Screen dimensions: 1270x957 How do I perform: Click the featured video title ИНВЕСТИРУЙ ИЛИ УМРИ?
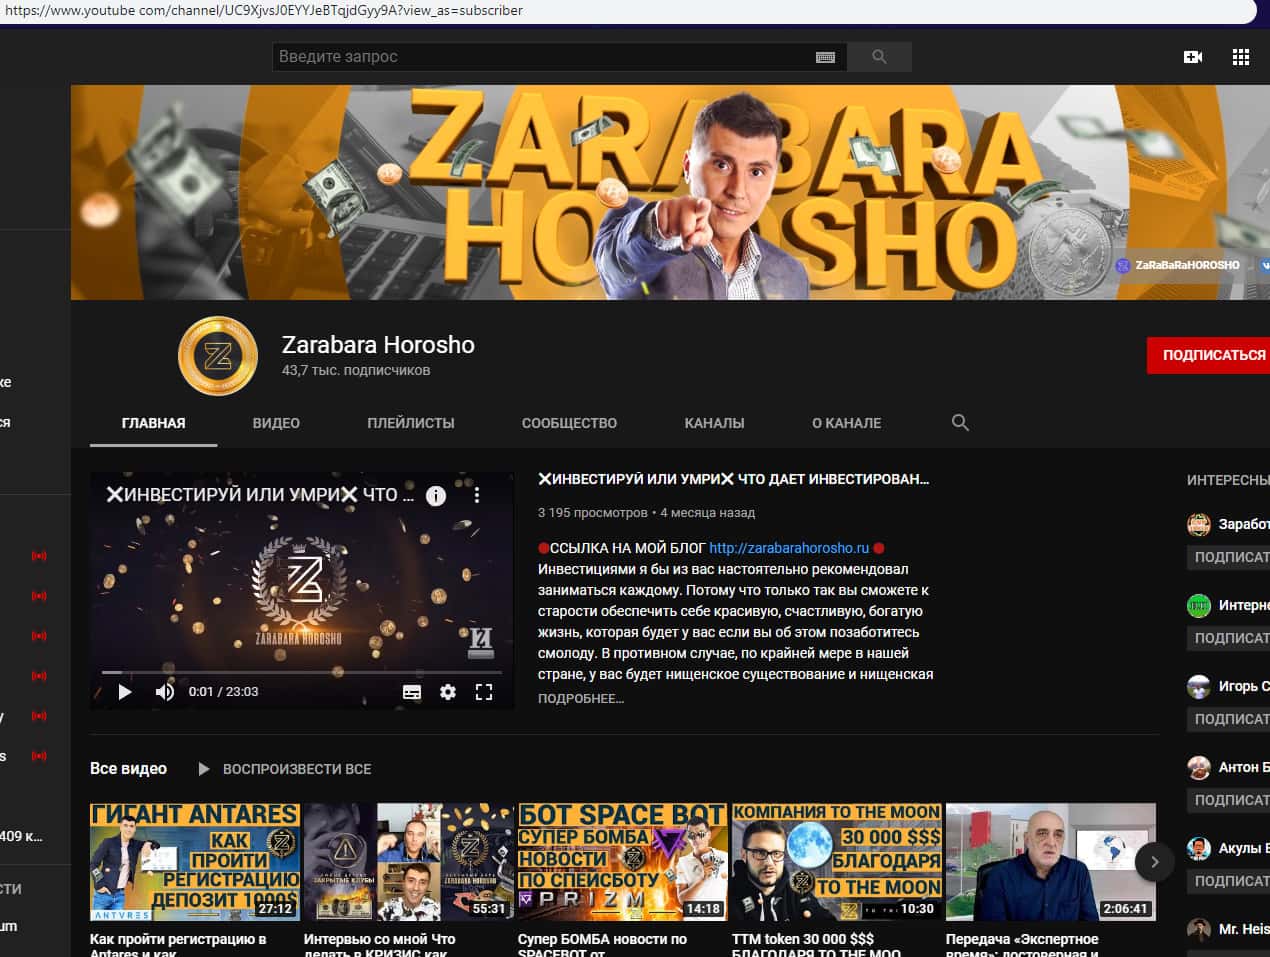[733, 479]
